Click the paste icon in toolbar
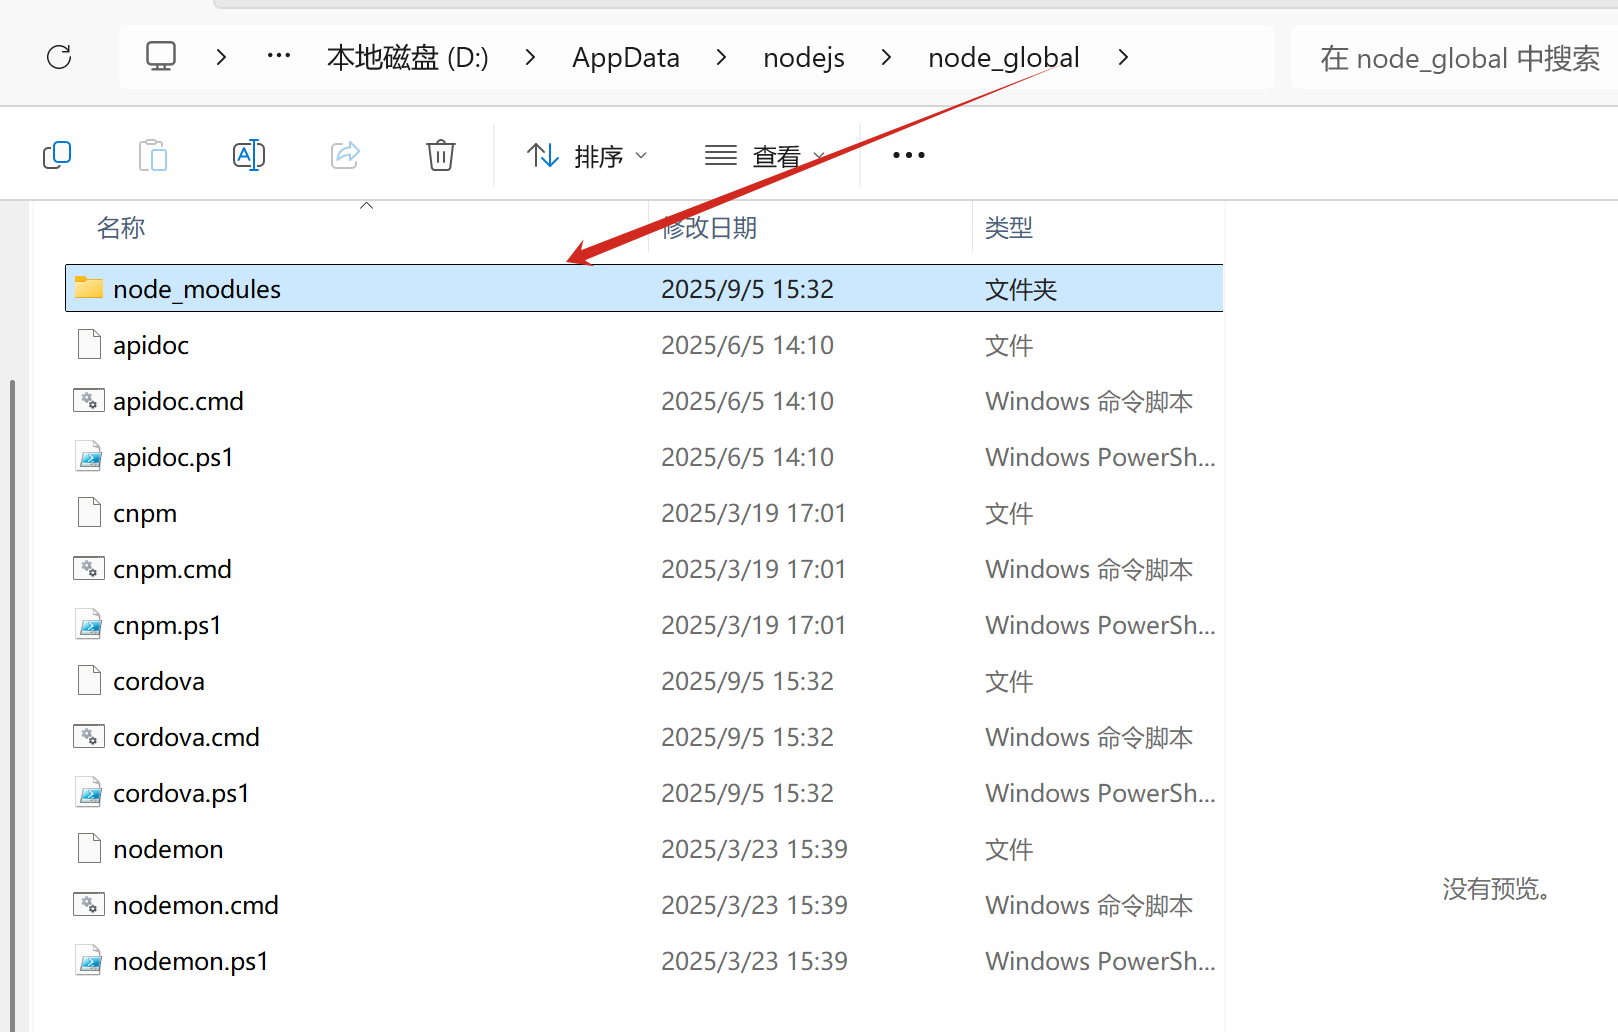 pos(152,155)
